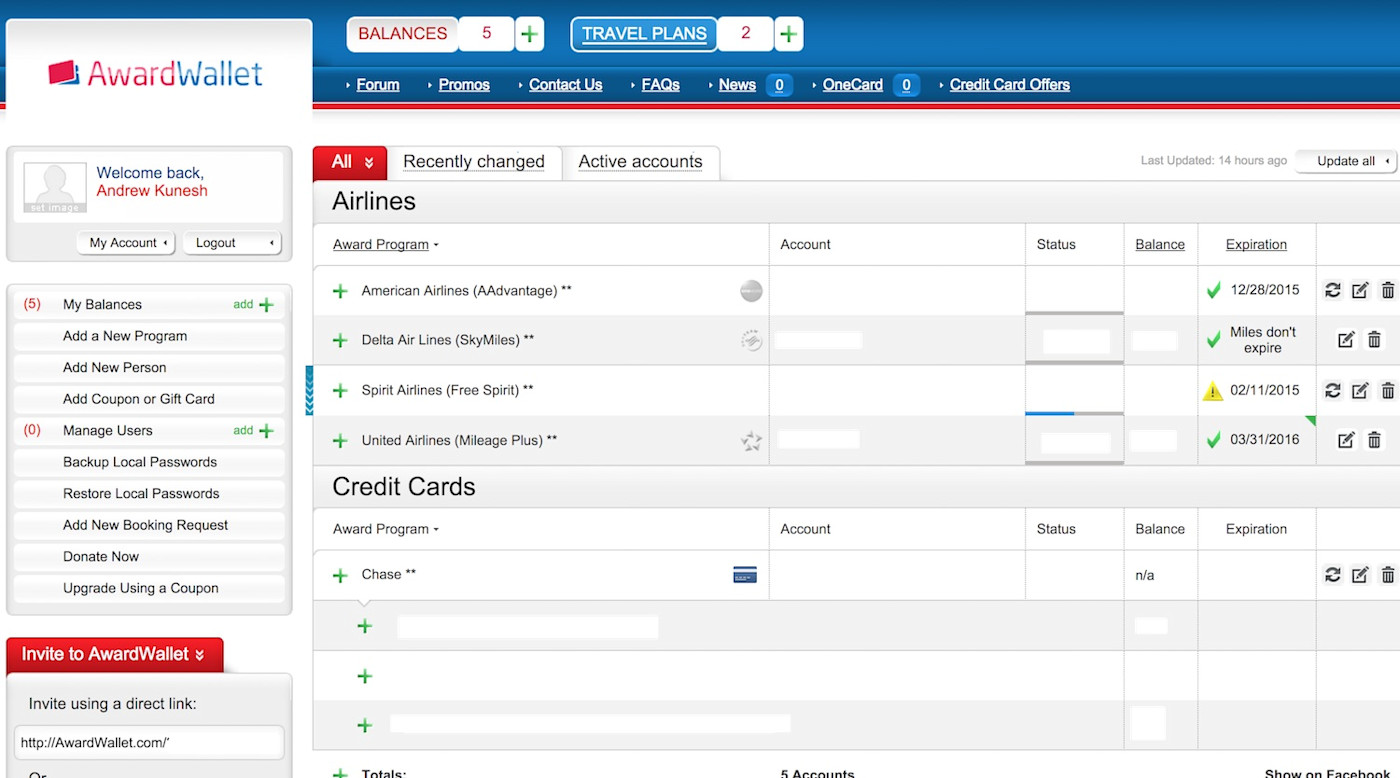This screenshot has height=778, width=1400.
Task: Switch to the Recently changed tab
Action: coord(474,162)
